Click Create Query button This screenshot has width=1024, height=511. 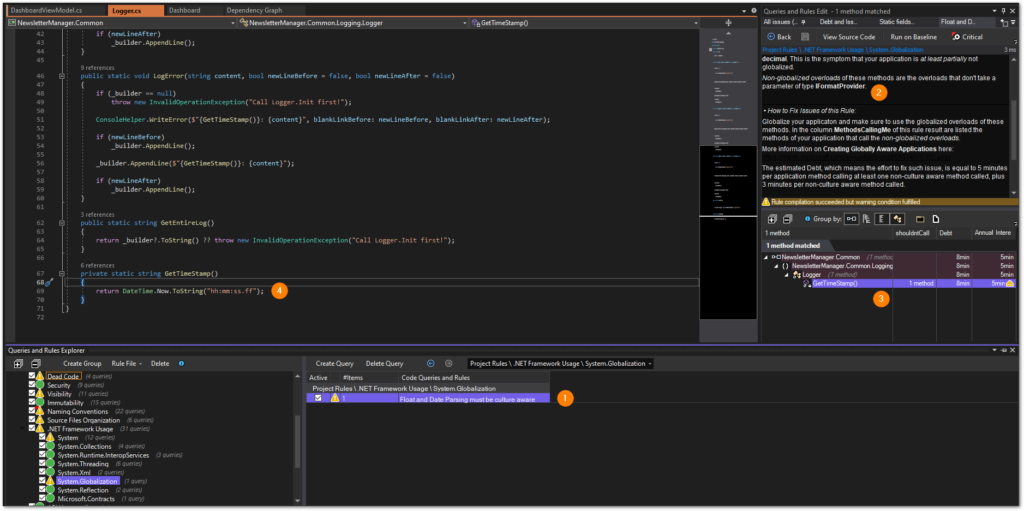pyautogui.click(x=334, y=363)
